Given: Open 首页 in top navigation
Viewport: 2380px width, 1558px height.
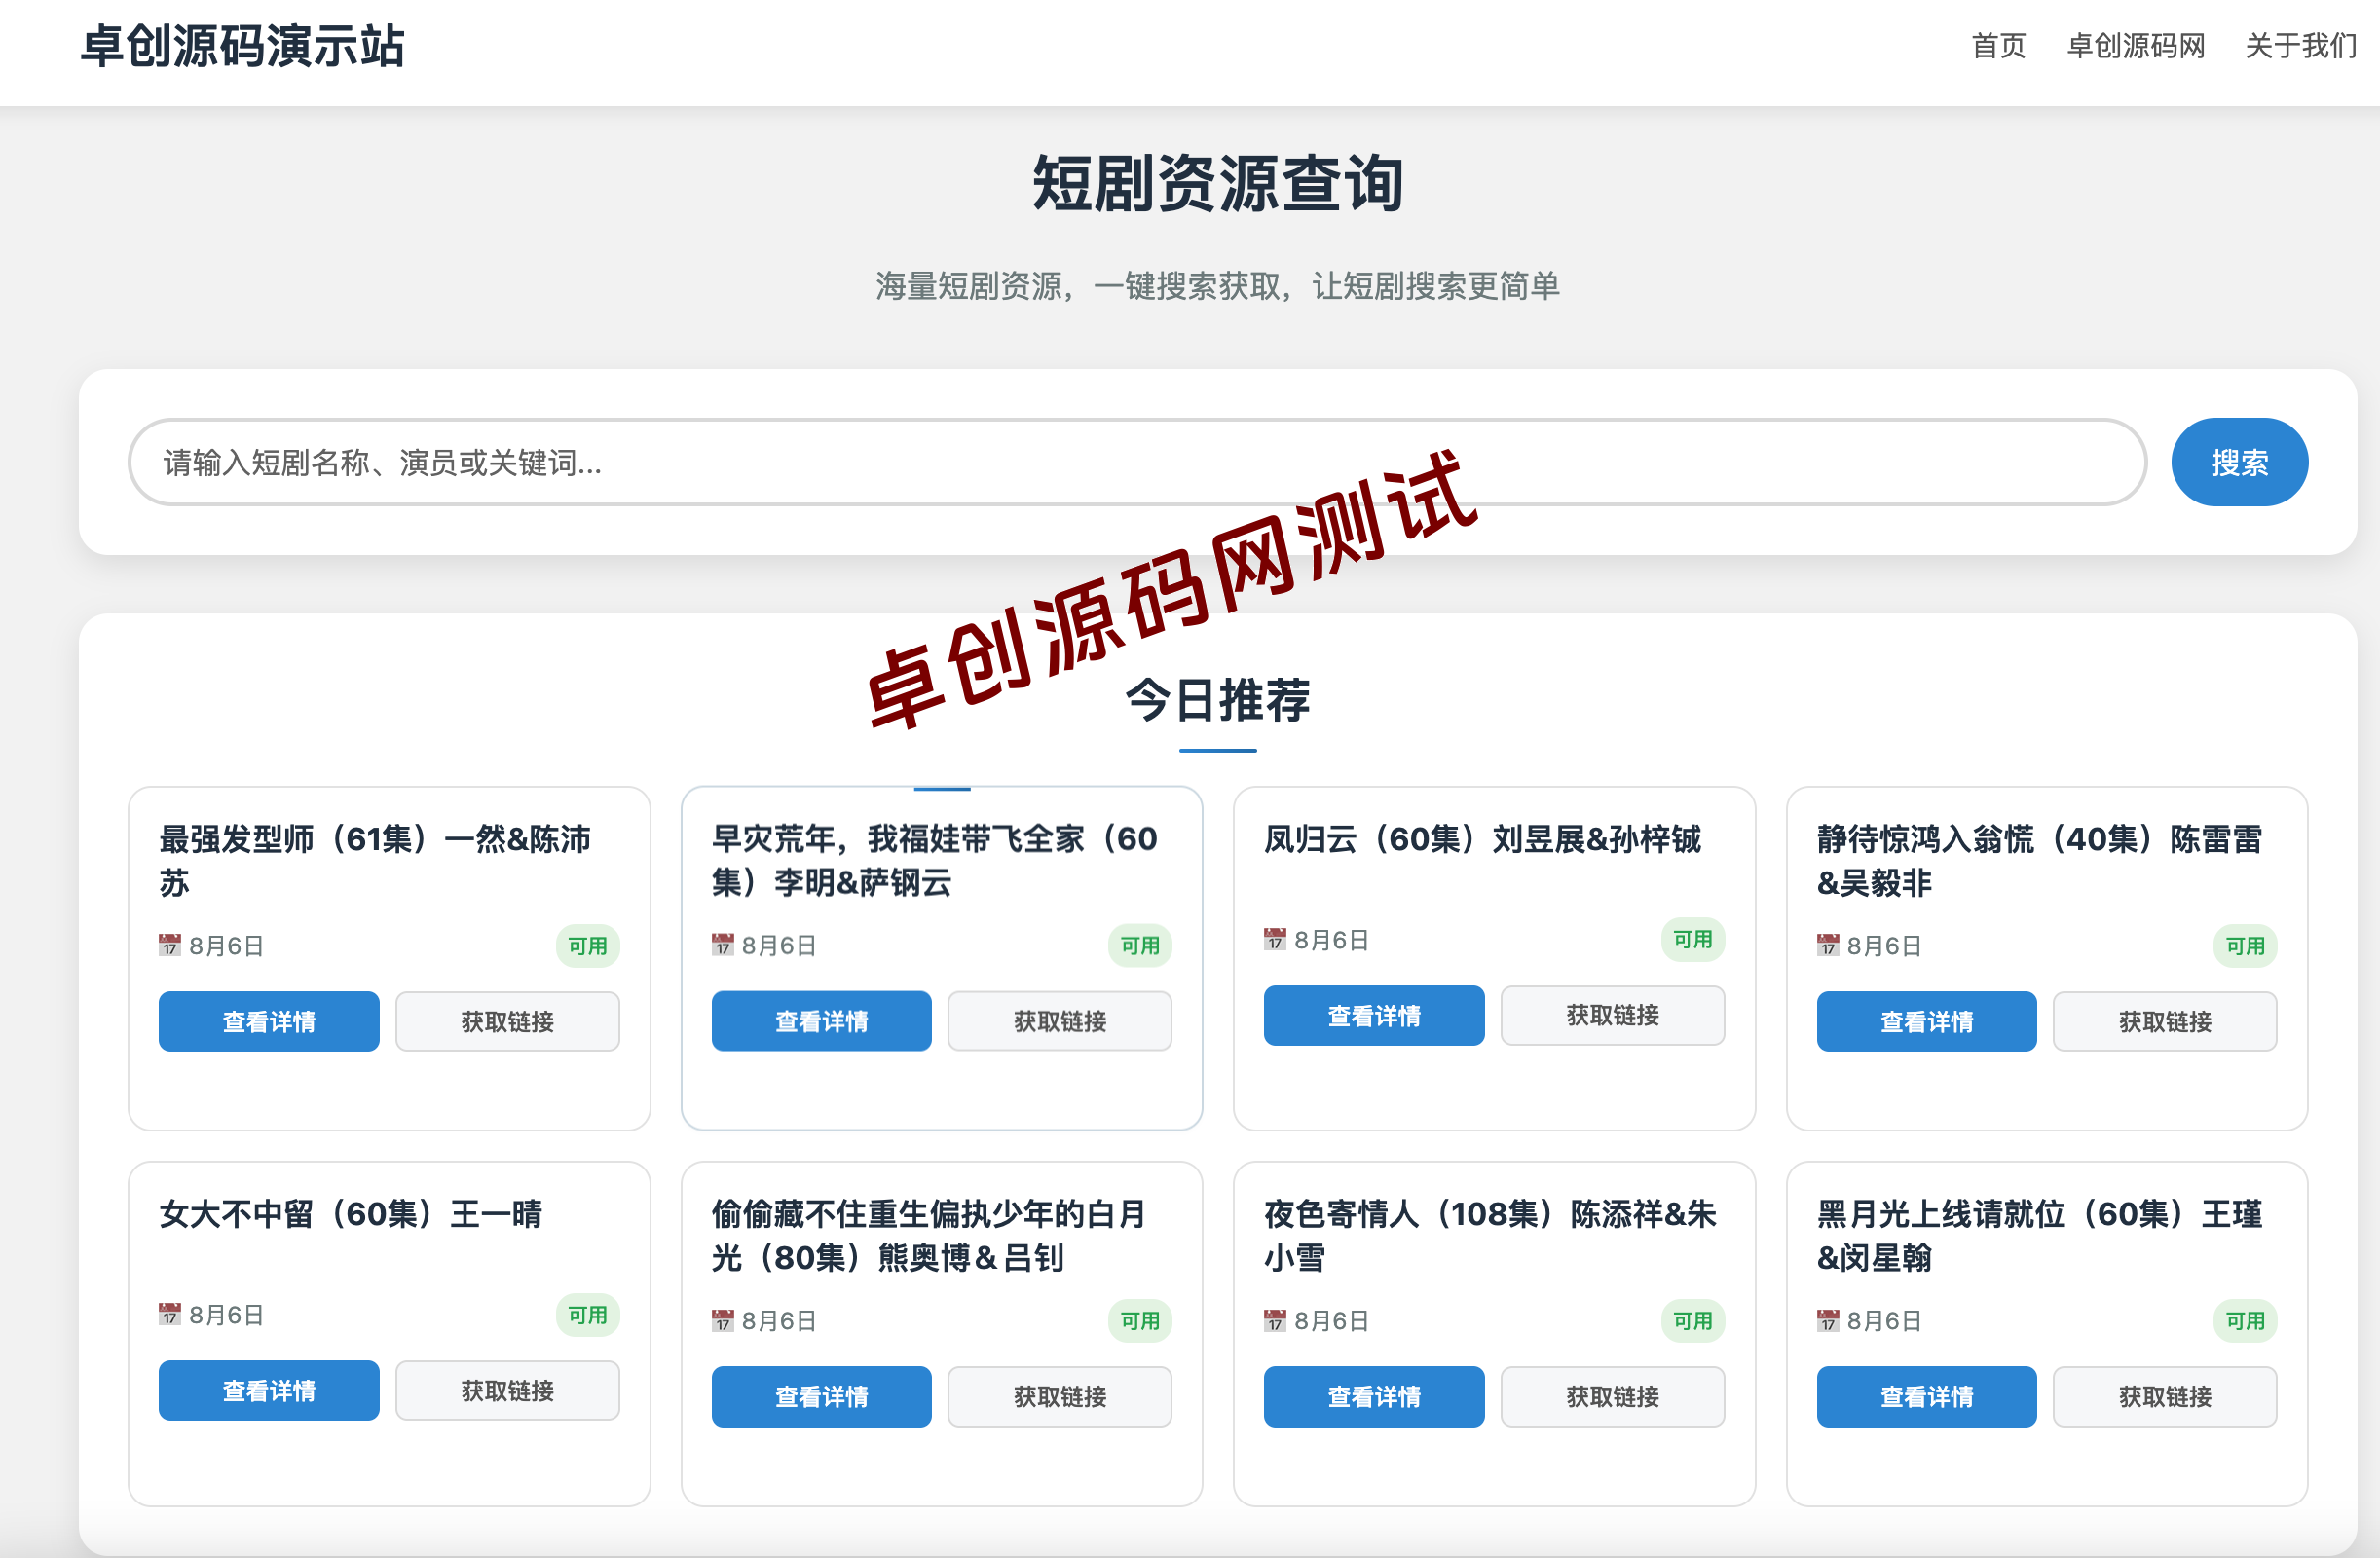Looking at the screenshot, I should click(x=1998, y=46).
